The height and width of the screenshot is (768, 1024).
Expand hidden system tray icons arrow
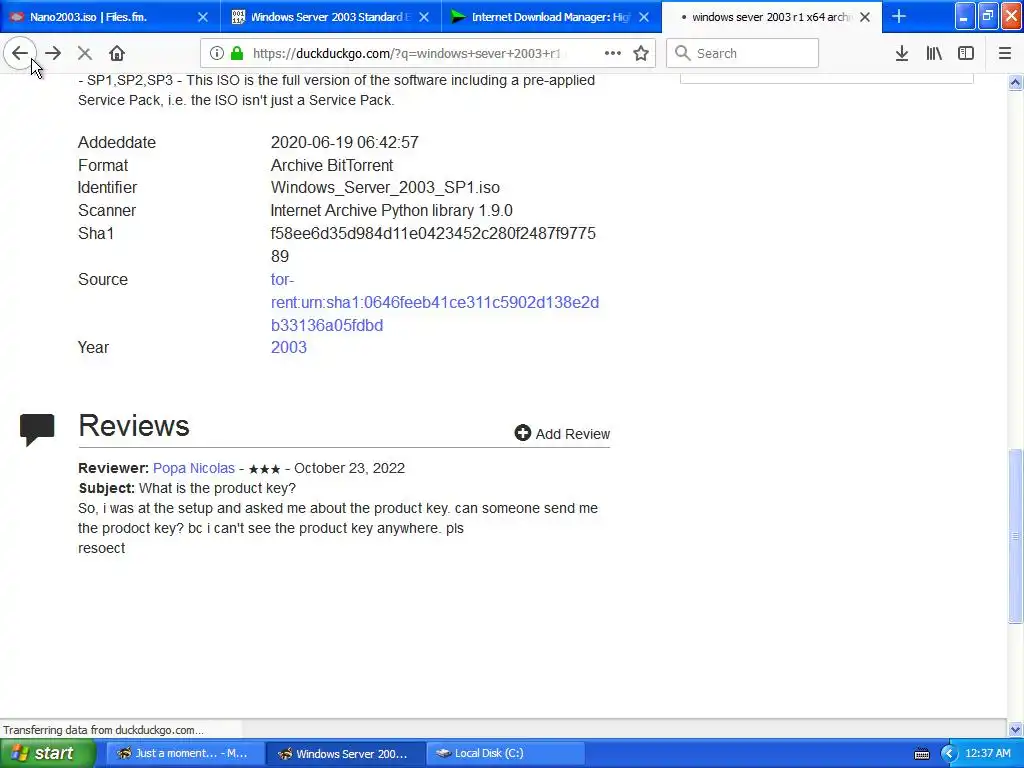(949, 754)
